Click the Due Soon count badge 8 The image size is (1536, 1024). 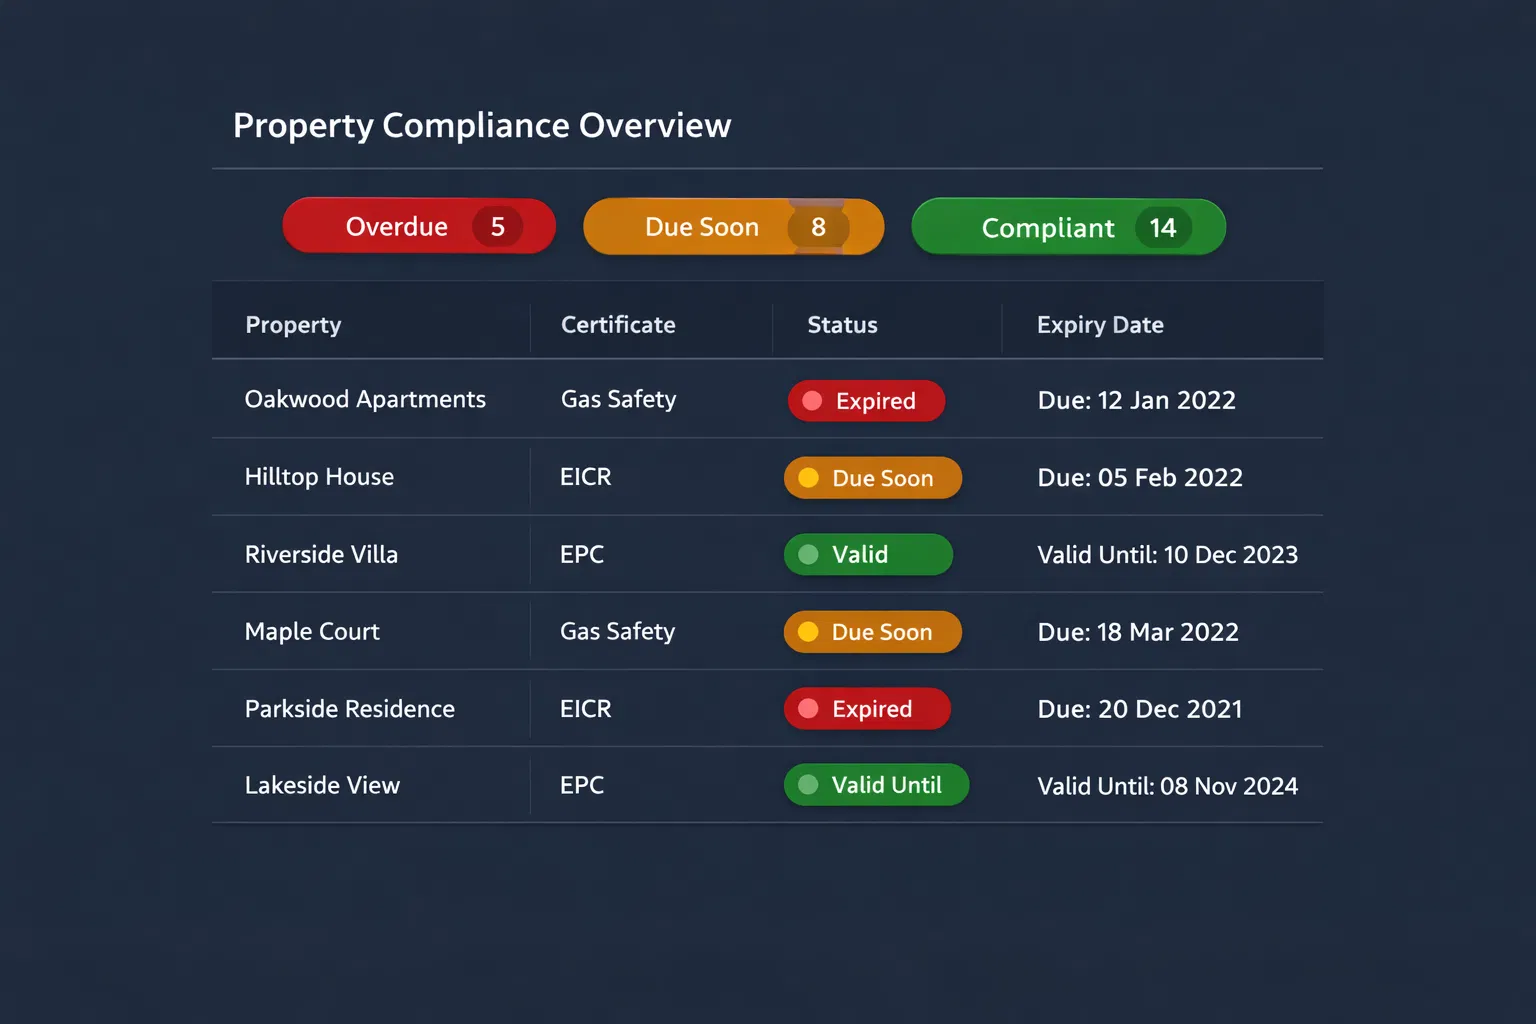(x=818, y=227)
